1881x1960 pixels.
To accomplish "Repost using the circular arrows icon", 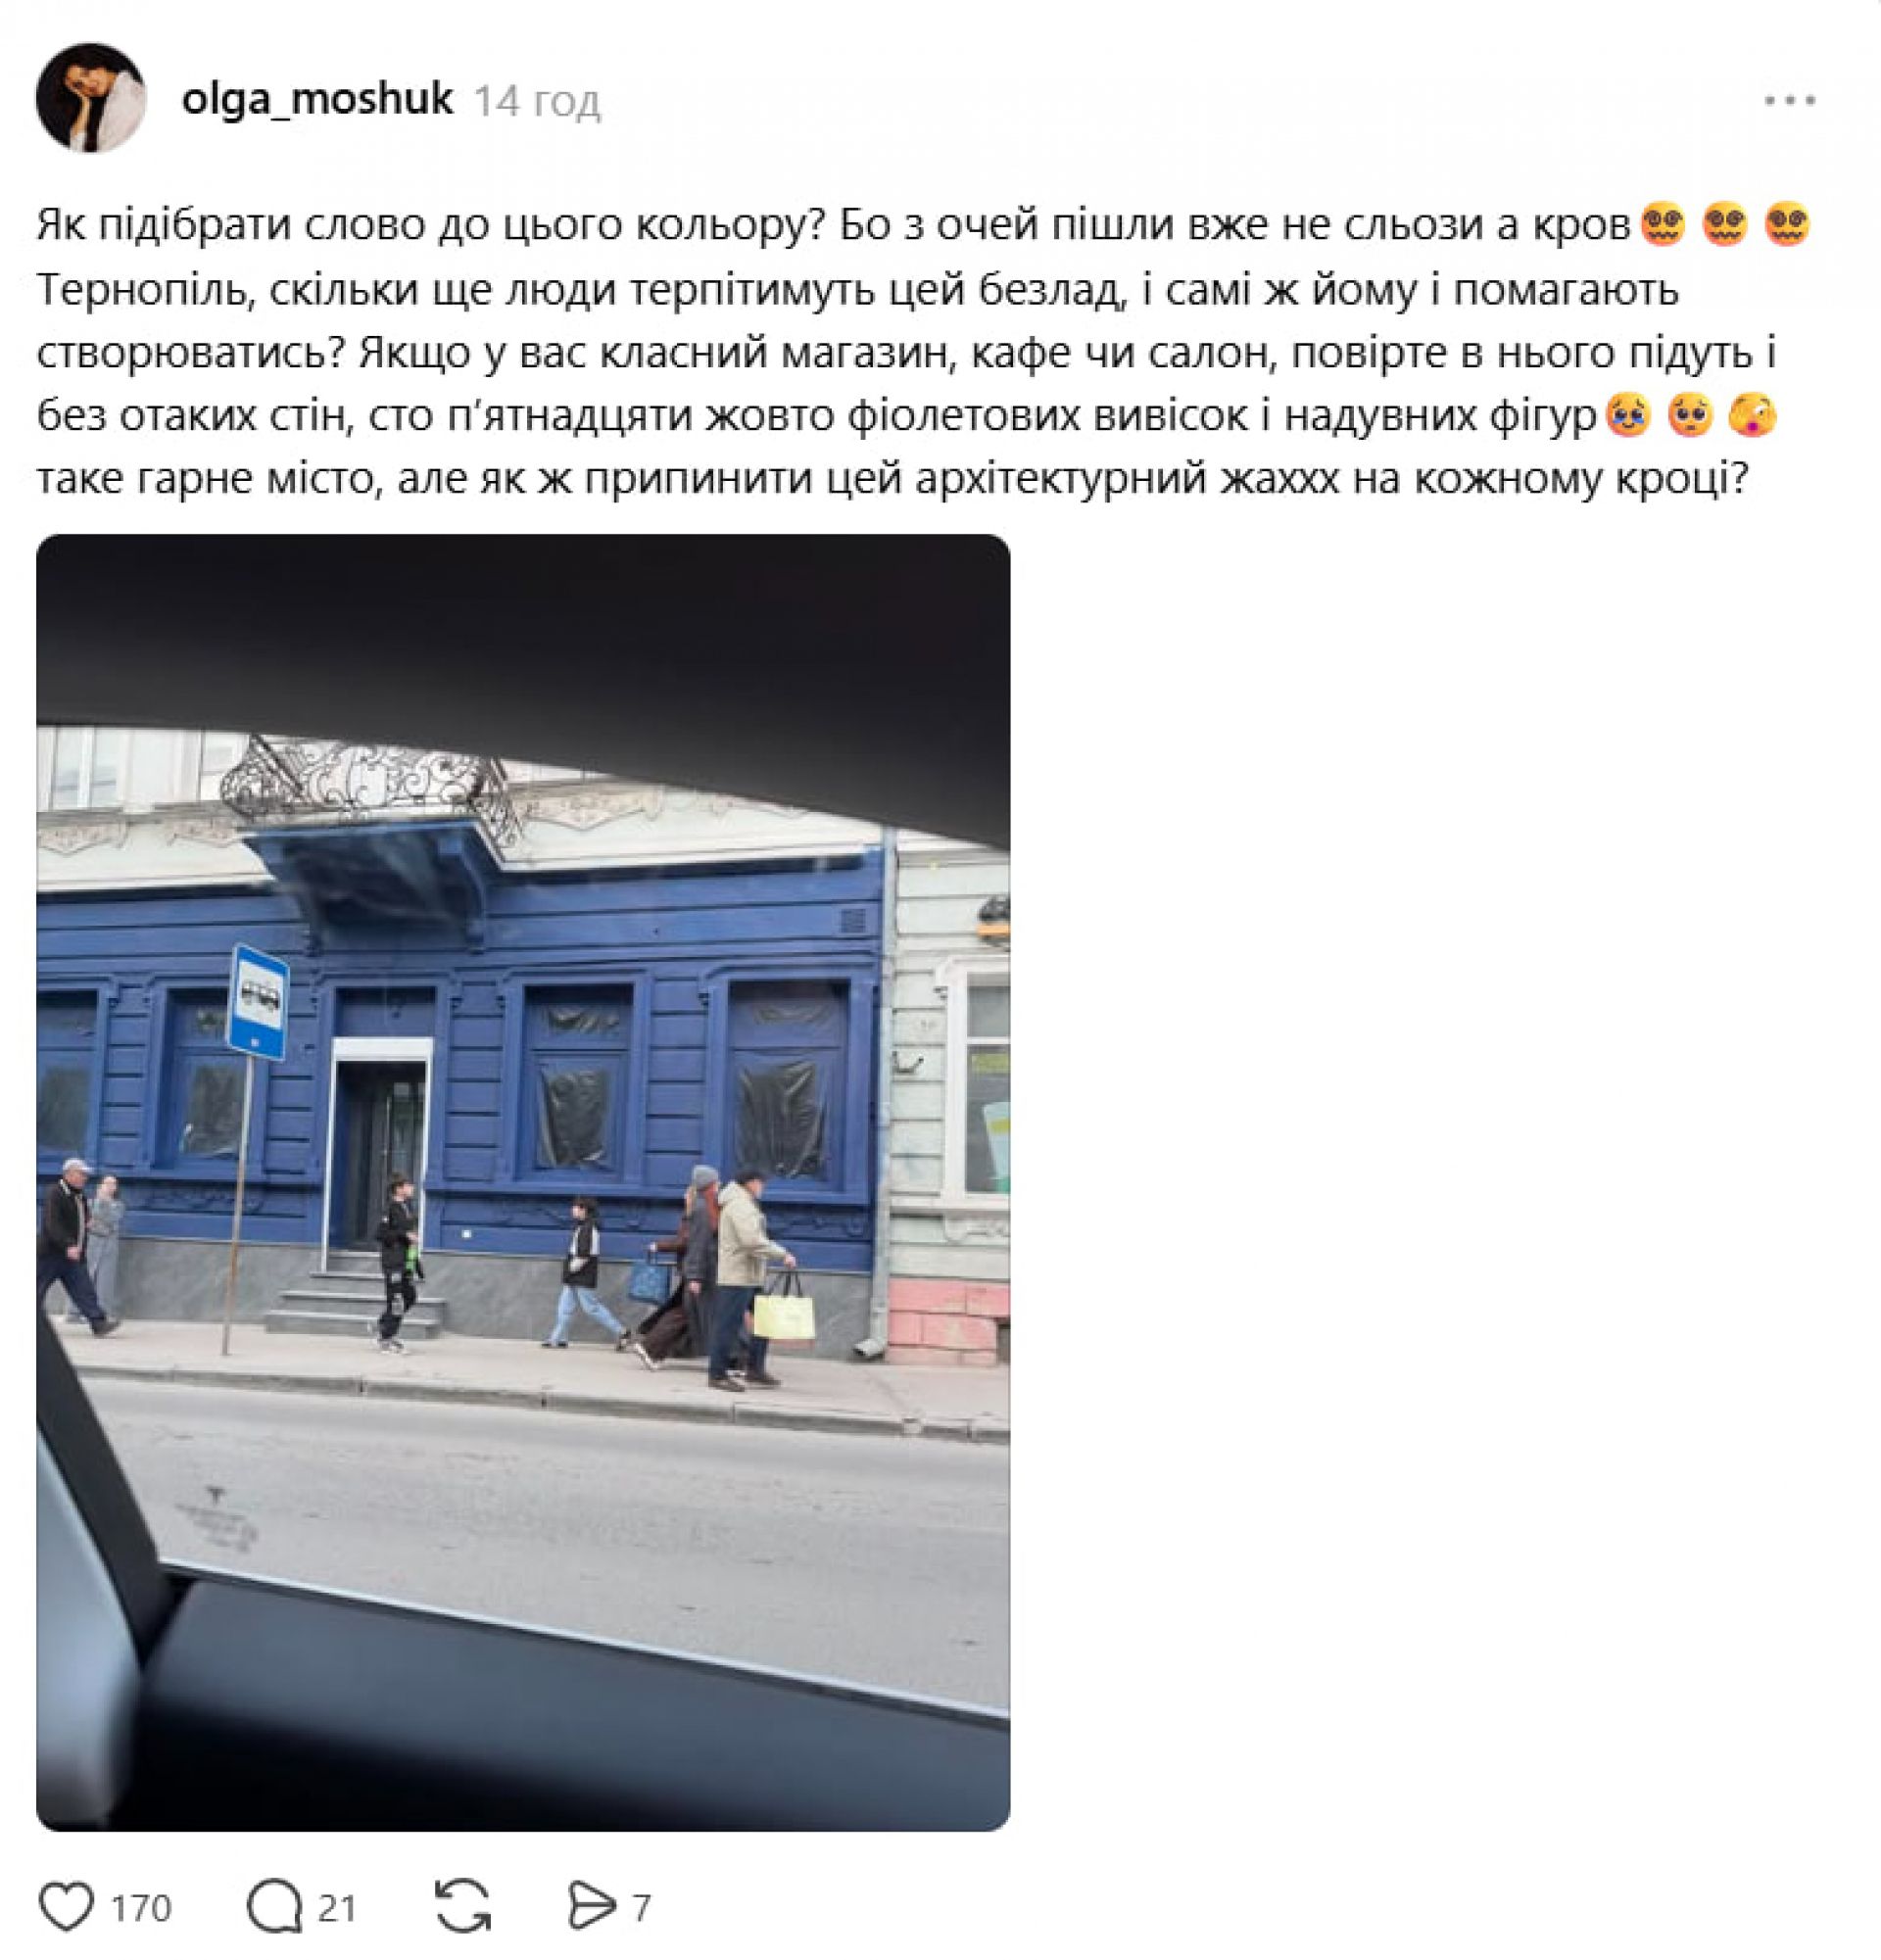I will [x=463, y=1906].
